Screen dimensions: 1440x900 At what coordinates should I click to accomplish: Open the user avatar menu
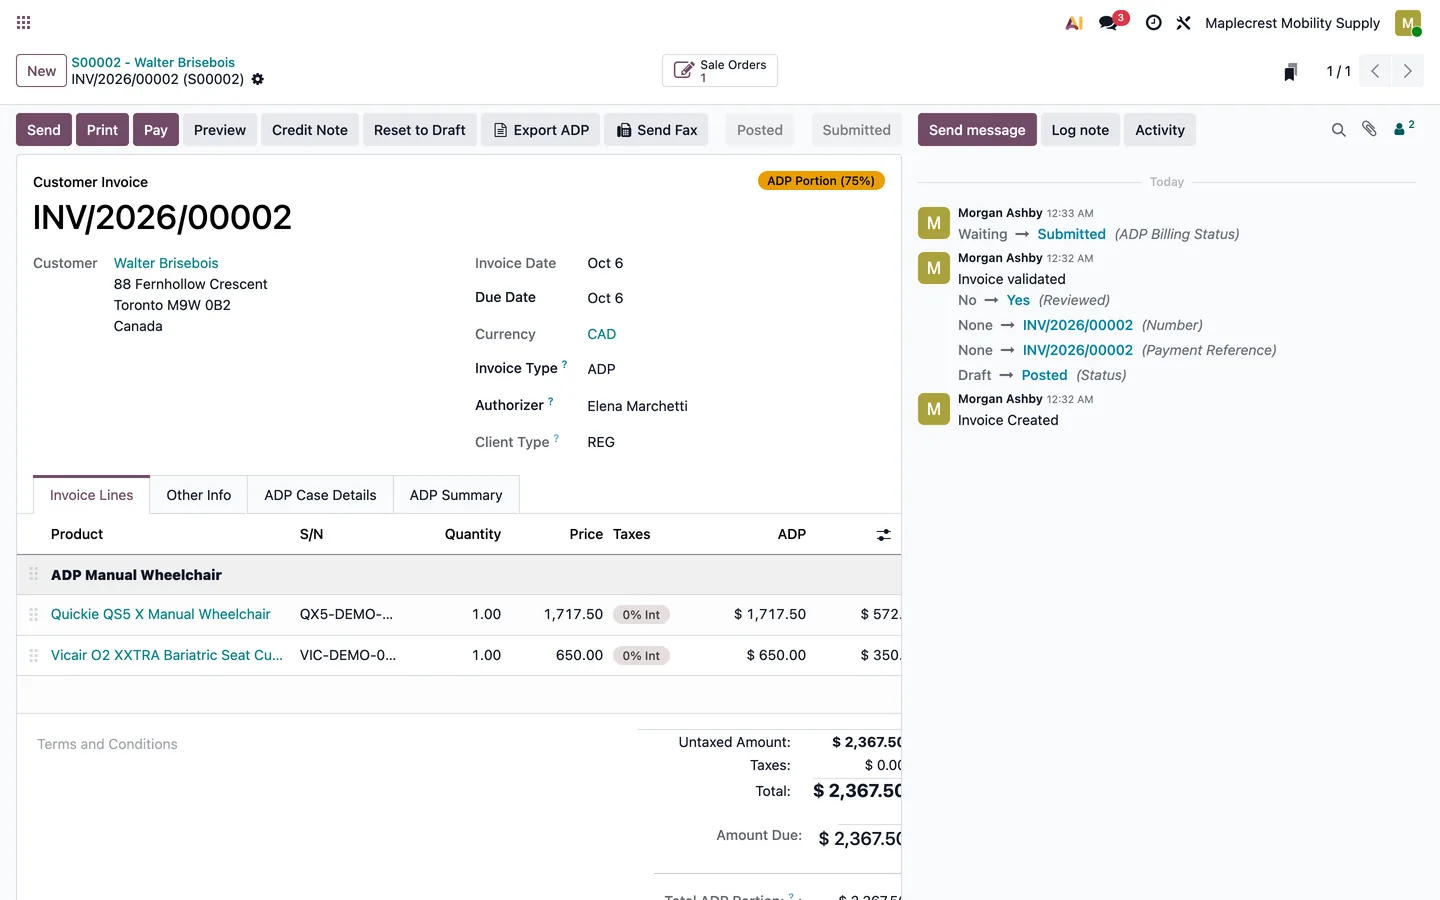tap(1408, 23)
